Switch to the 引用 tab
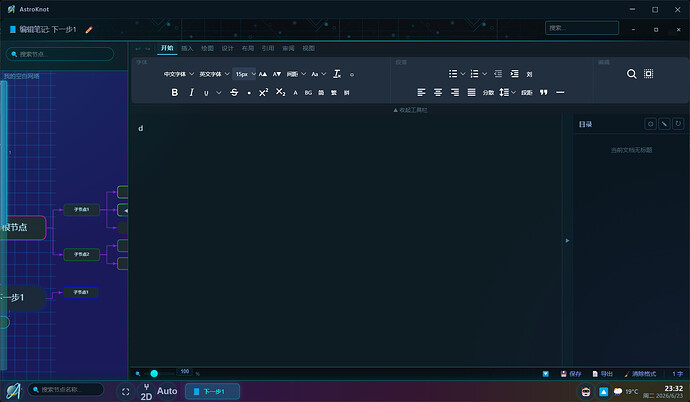 coord(268,48)
